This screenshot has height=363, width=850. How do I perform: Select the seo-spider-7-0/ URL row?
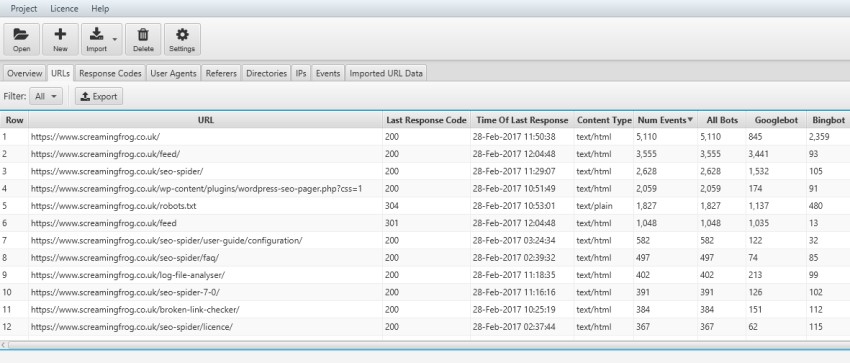[x=125, y=293]
